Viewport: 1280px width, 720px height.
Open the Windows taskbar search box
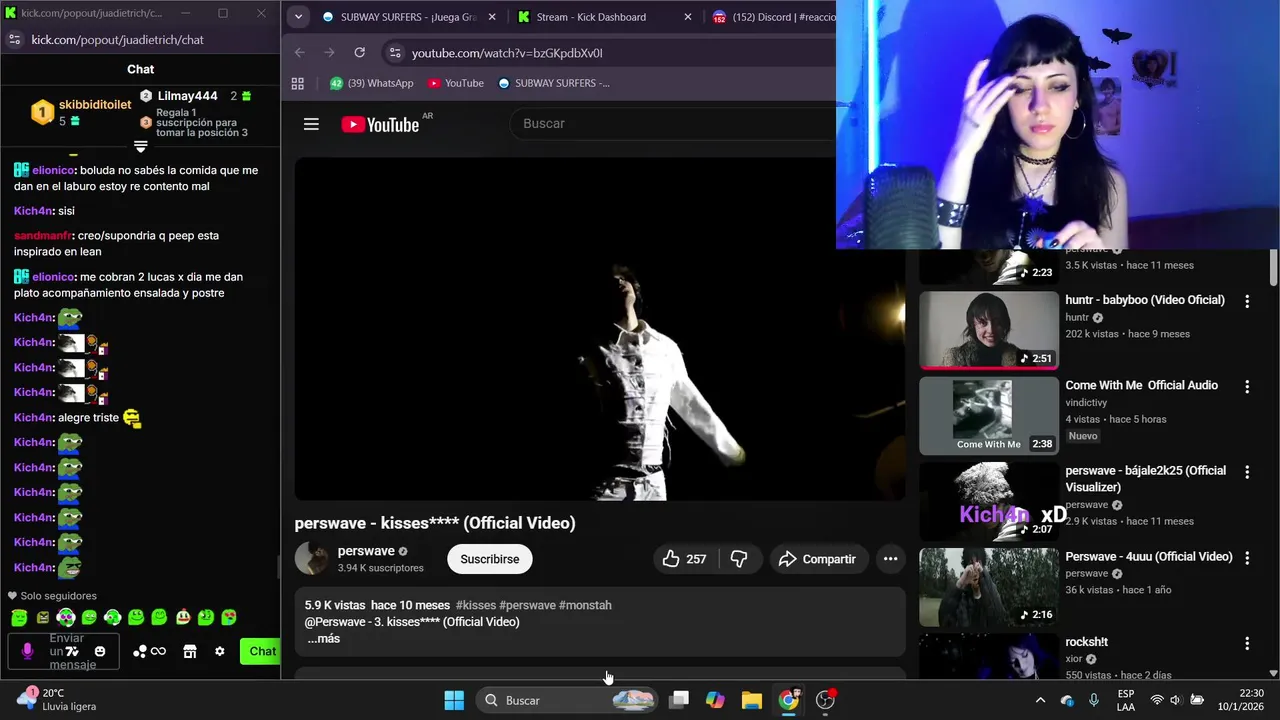568,700
